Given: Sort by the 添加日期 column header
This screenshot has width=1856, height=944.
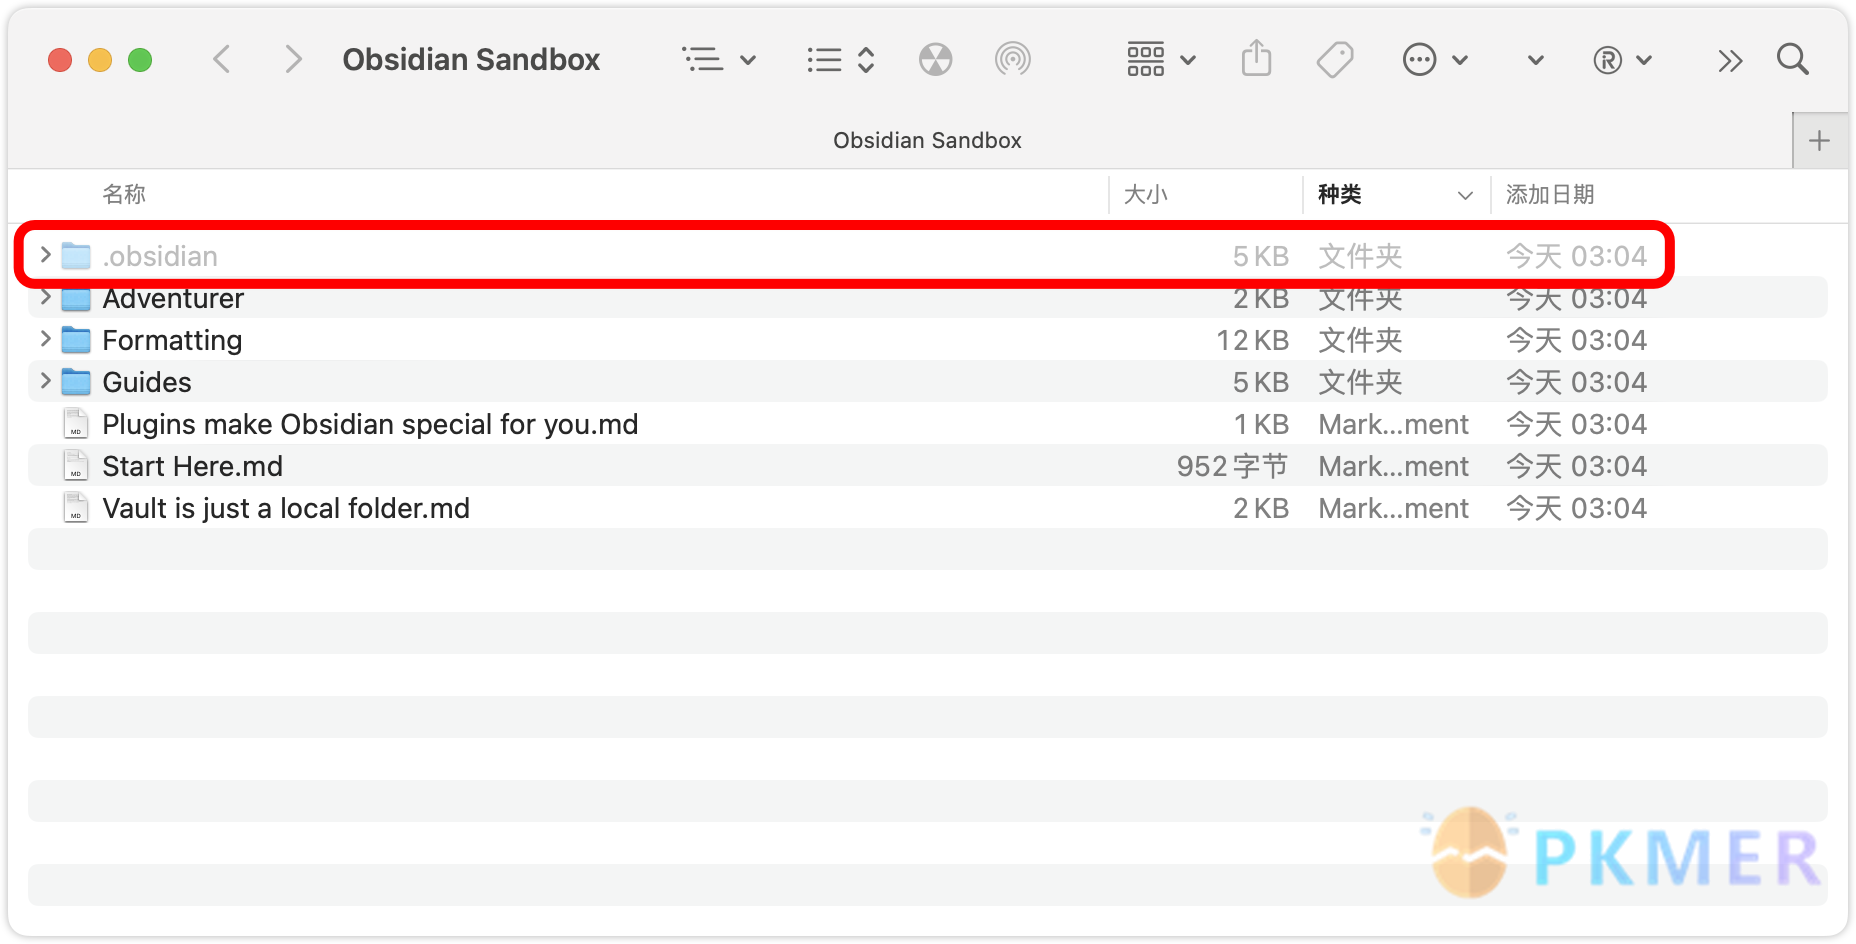Looking at the screenshot, I should point(1550,194).
